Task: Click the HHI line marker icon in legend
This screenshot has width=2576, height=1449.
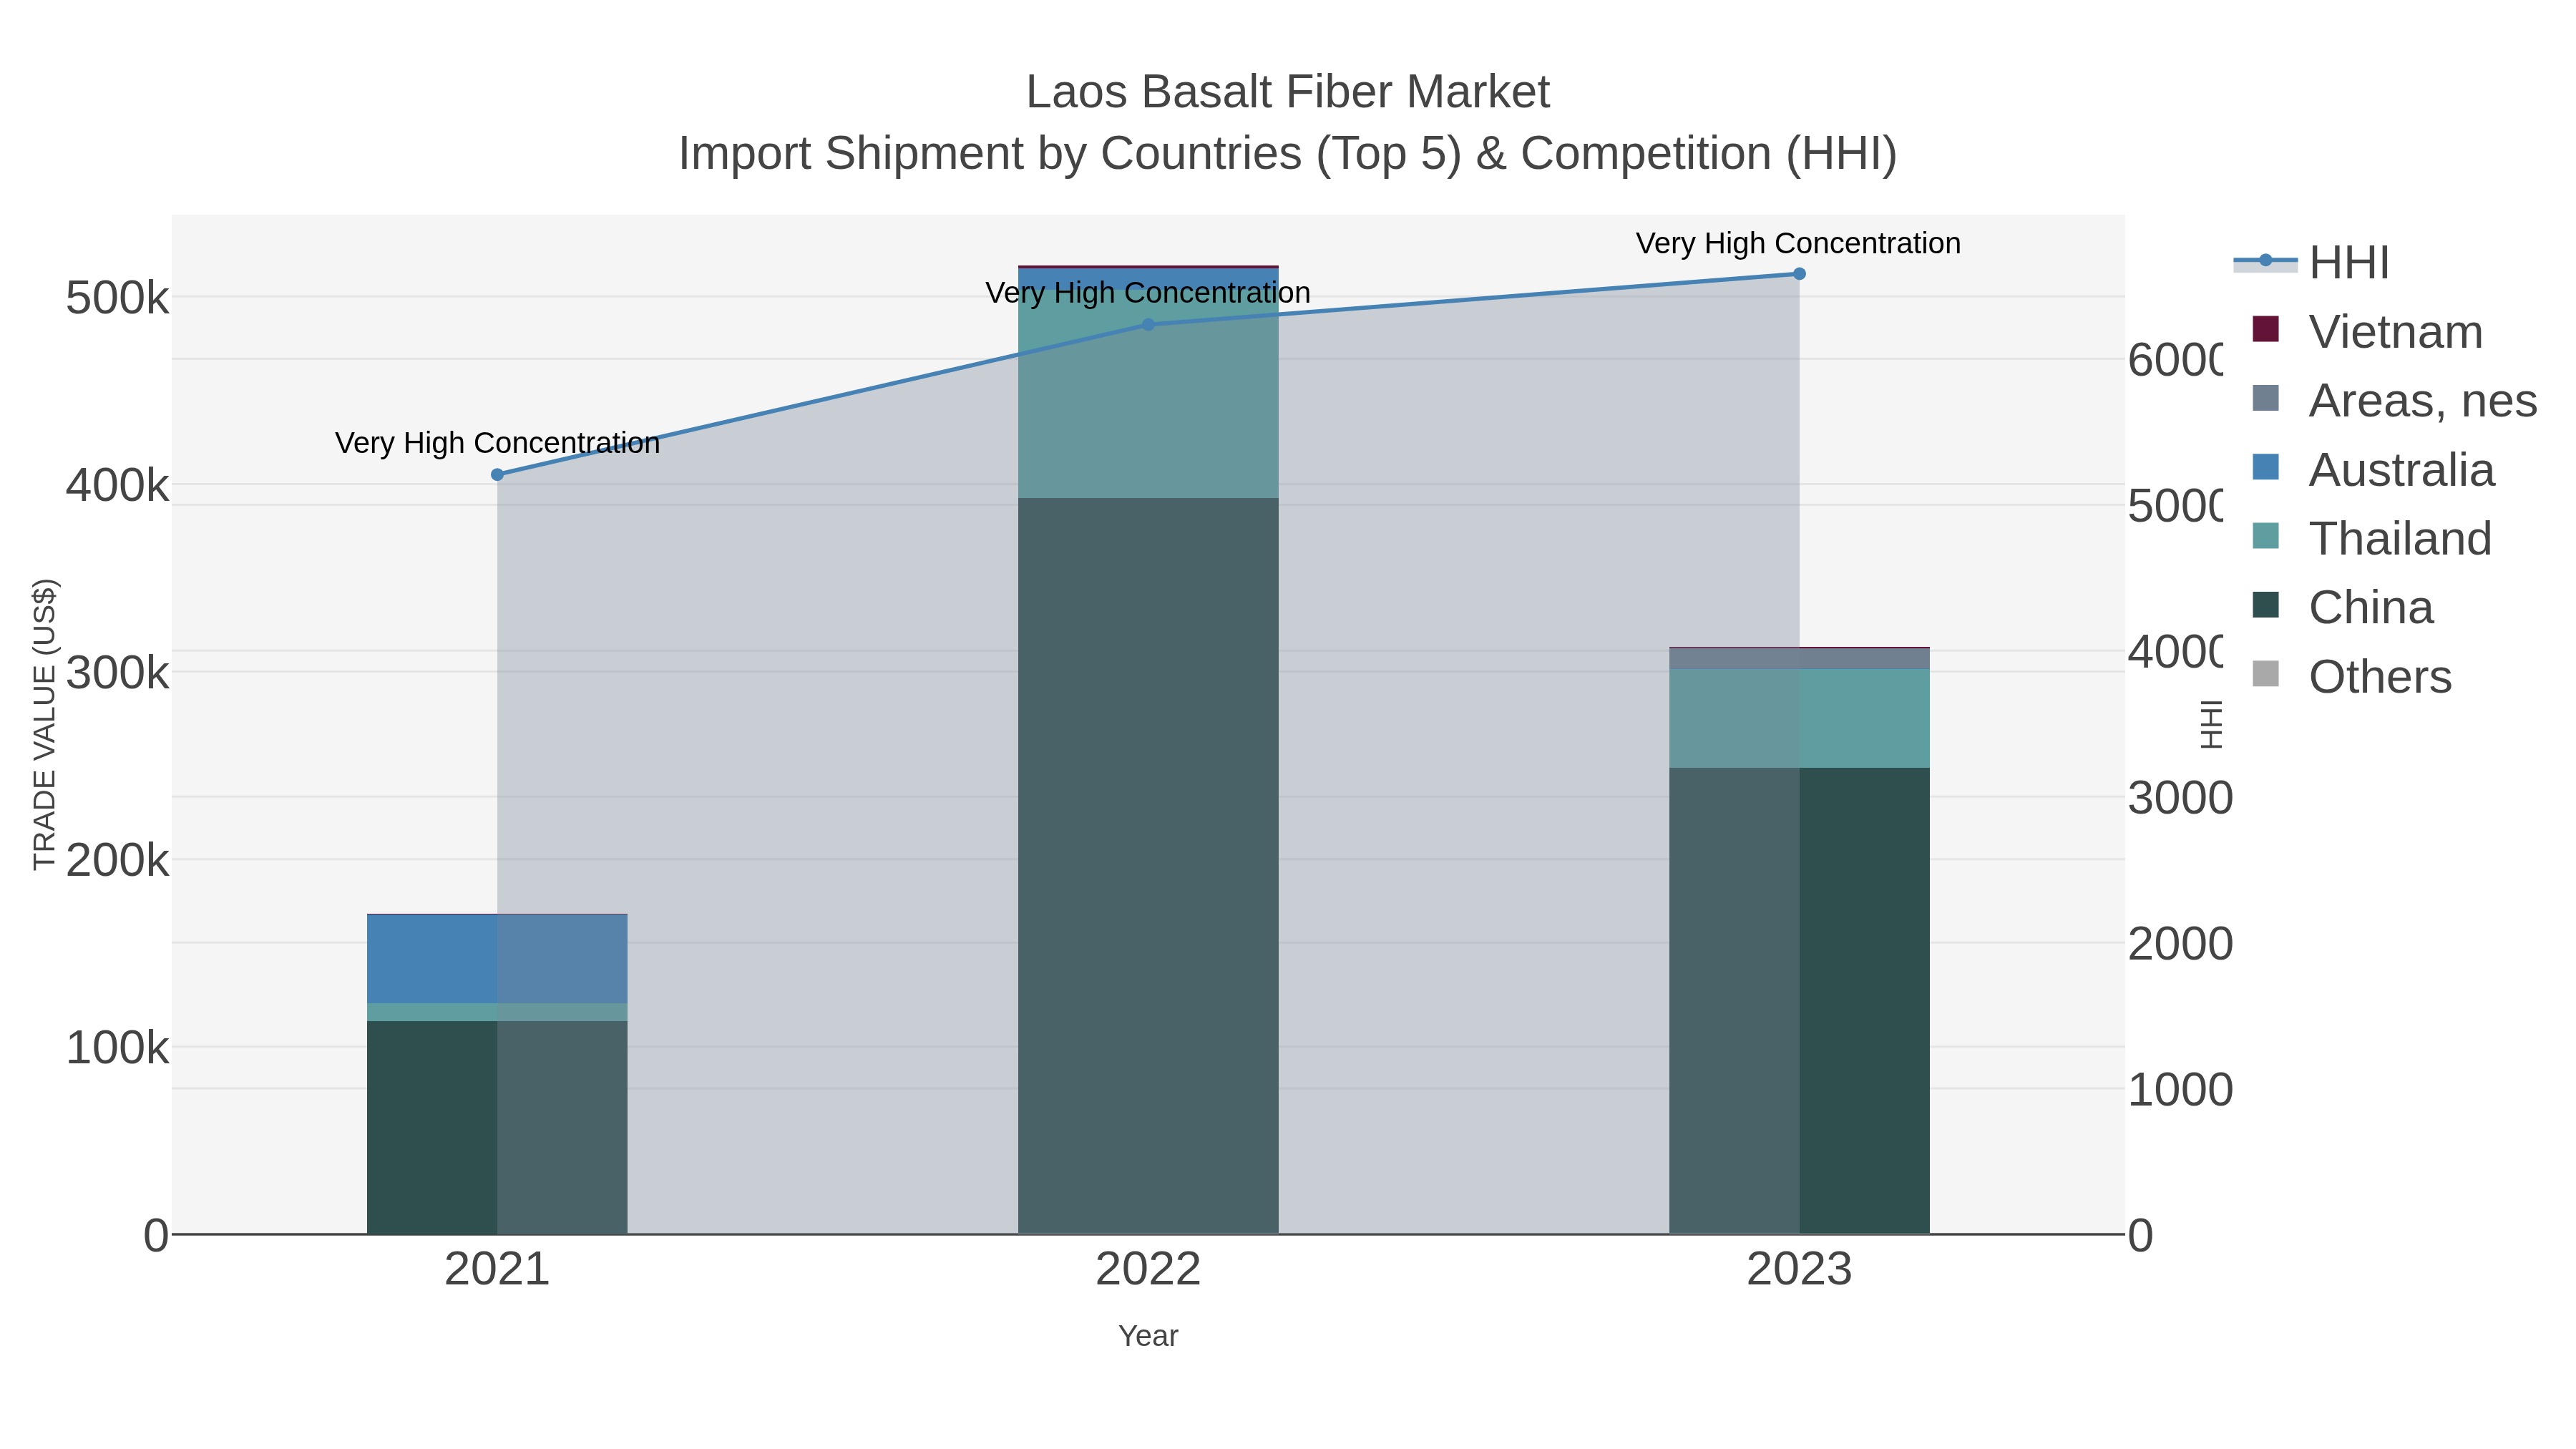Action: 2265,262
